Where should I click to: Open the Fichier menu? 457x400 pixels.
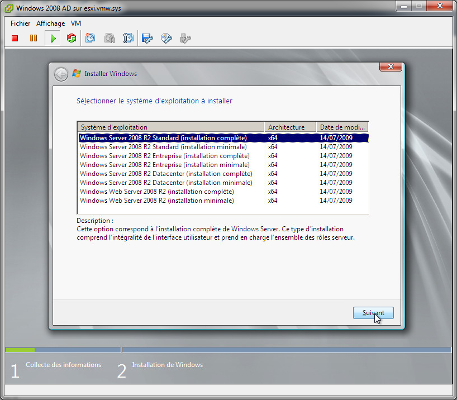[20, 24]
